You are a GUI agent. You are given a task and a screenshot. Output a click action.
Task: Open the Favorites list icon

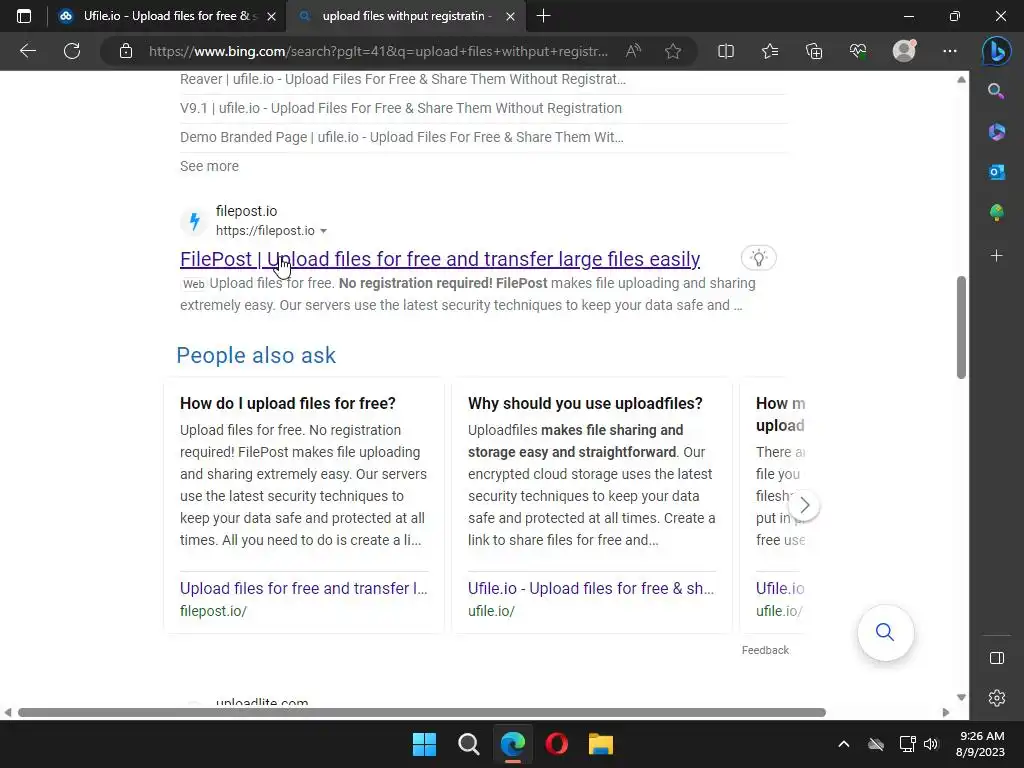point(770,51)
